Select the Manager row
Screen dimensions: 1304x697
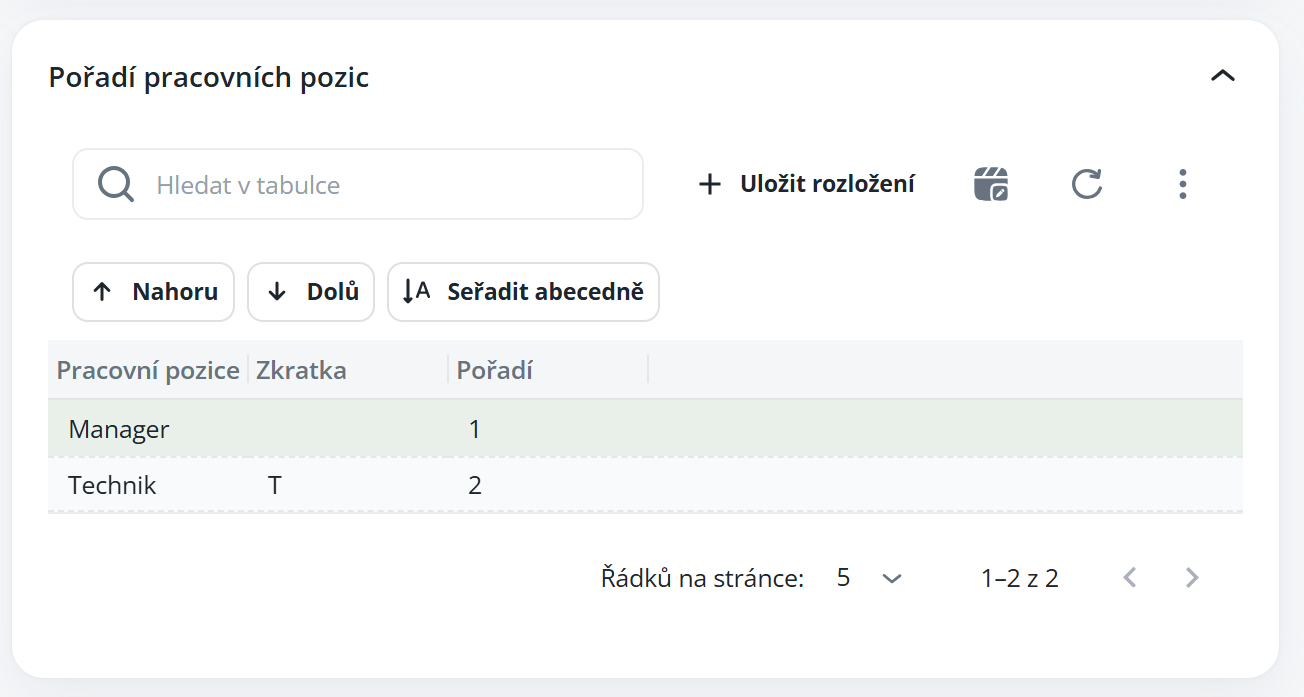[119, 429]
